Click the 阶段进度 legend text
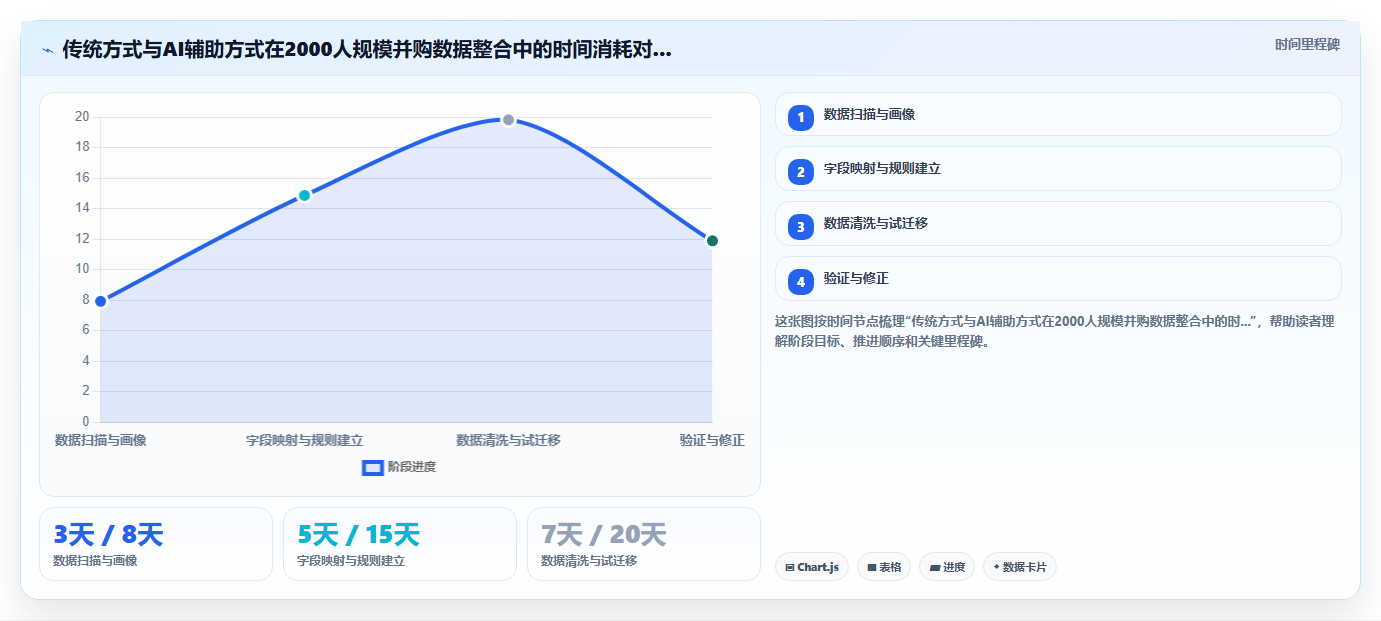 click(x=412, y=467)
